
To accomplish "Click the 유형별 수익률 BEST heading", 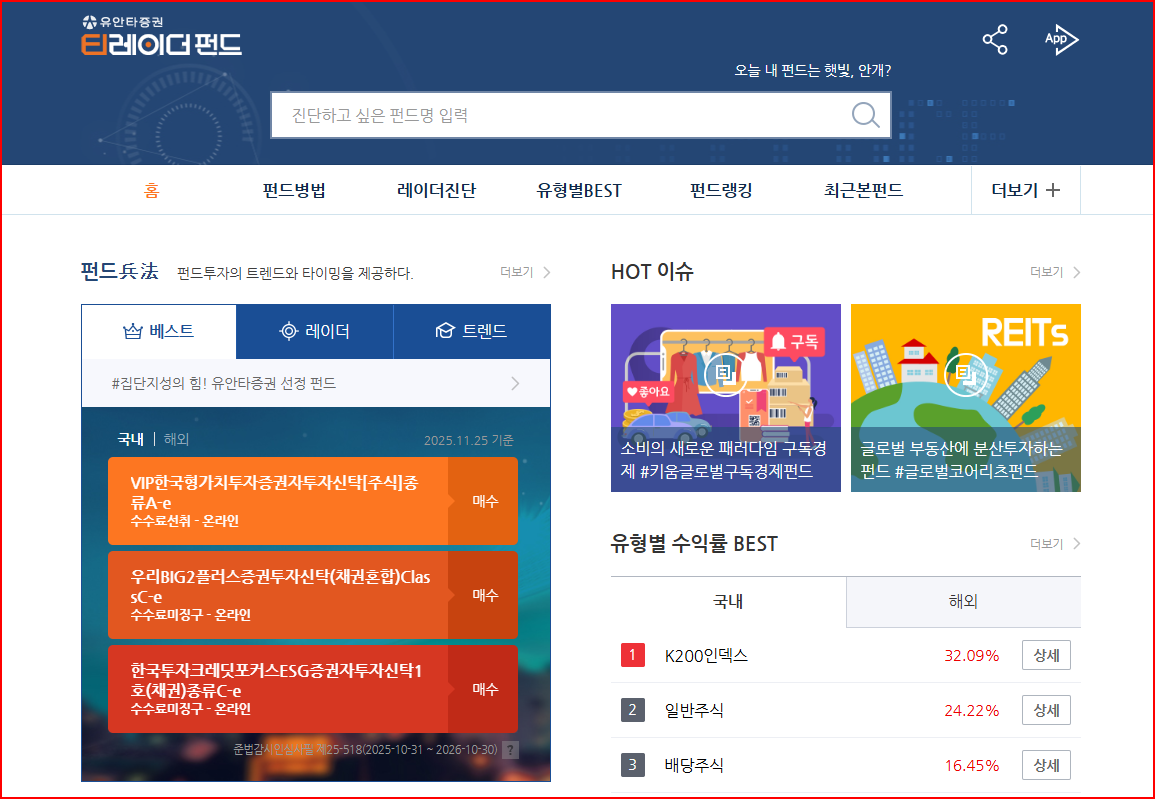I will coord(694,544).
